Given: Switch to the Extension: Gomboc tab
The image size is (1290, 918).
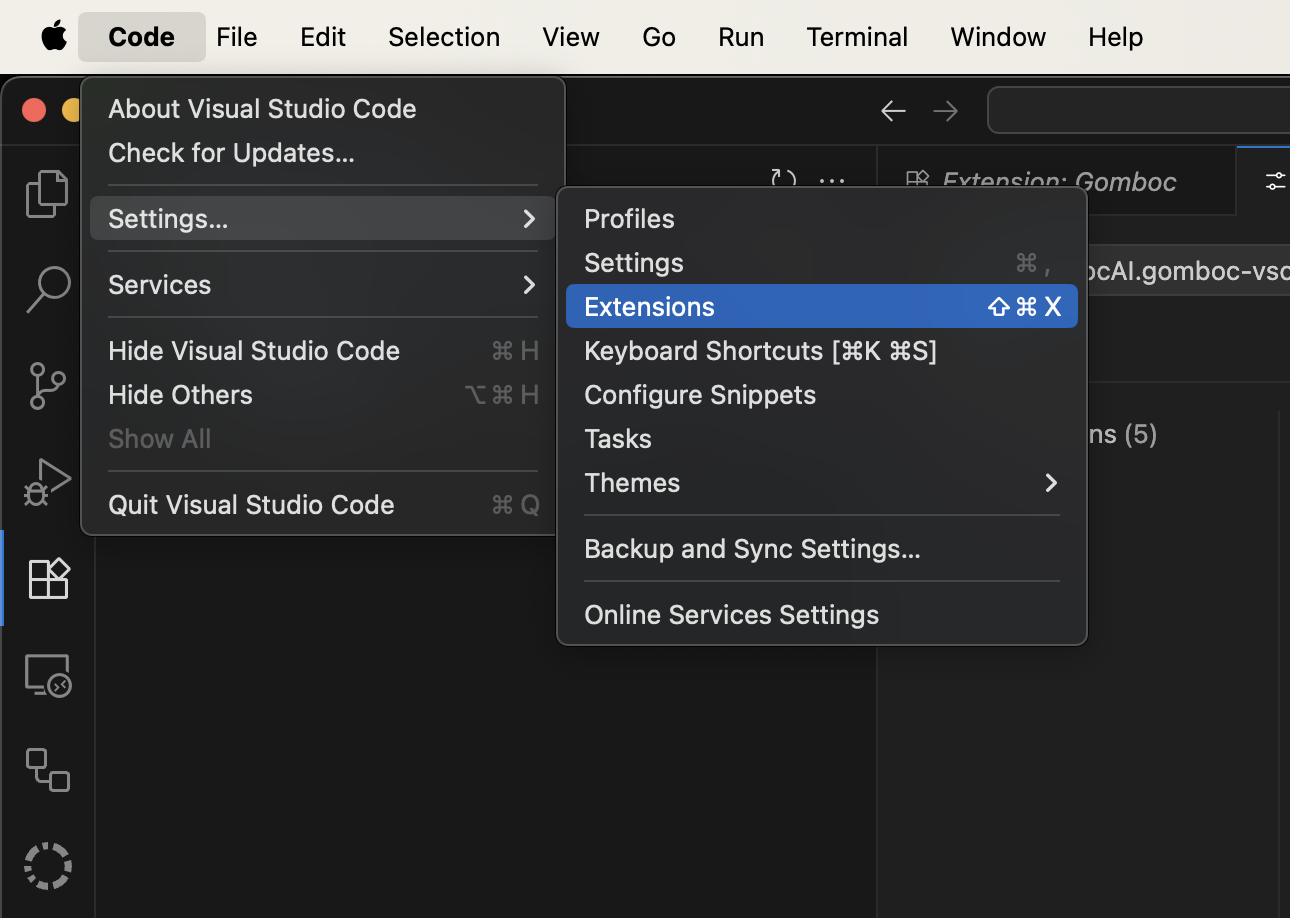Looking at the screenshot, I should coord(1058,181).
